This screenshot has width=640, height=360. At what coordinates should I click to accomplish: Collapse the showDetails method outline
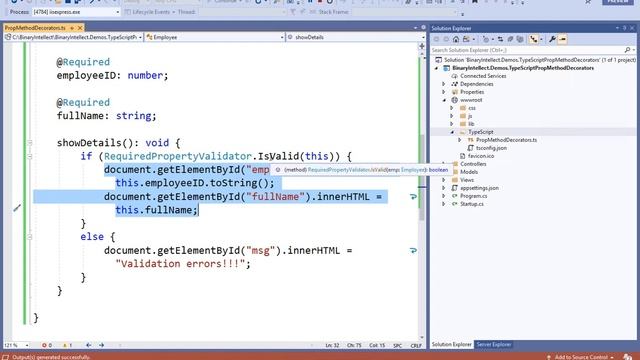(30, 143)
